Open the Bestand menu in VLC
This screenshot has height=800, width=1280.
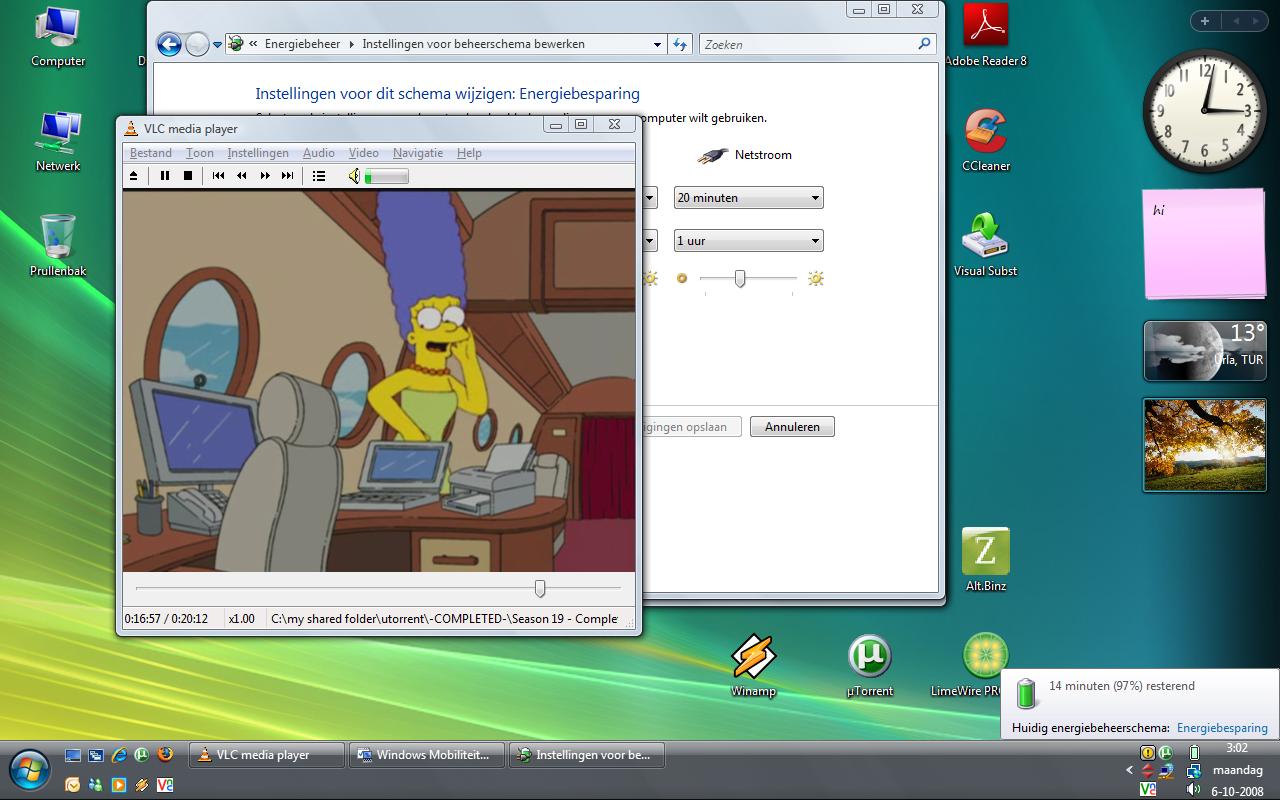pos(151,153)
